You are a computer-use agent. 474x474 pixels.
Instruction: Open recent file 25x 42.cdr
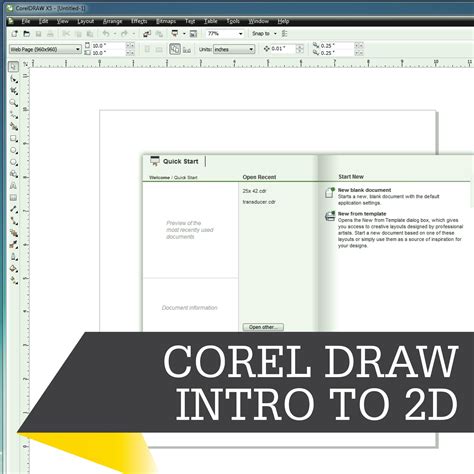click(x=255, y=191)
